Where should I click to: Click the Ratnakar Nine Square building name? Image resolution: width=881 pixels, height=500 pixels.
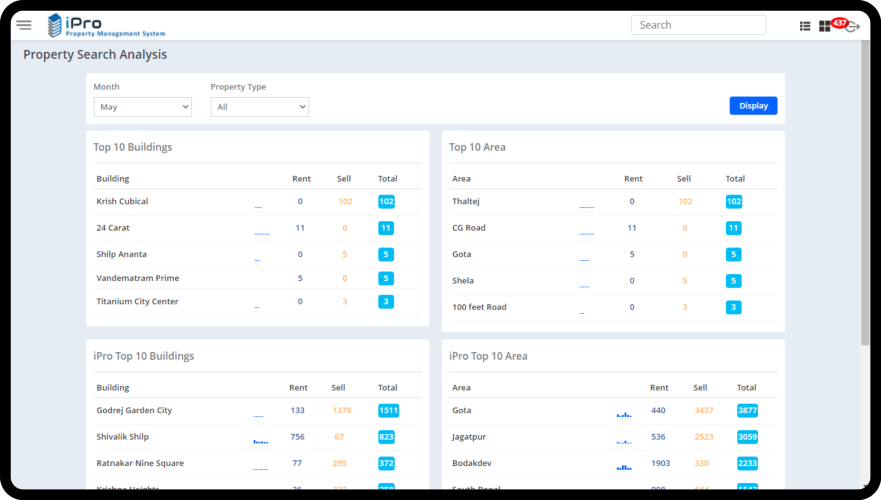(140, 463)
